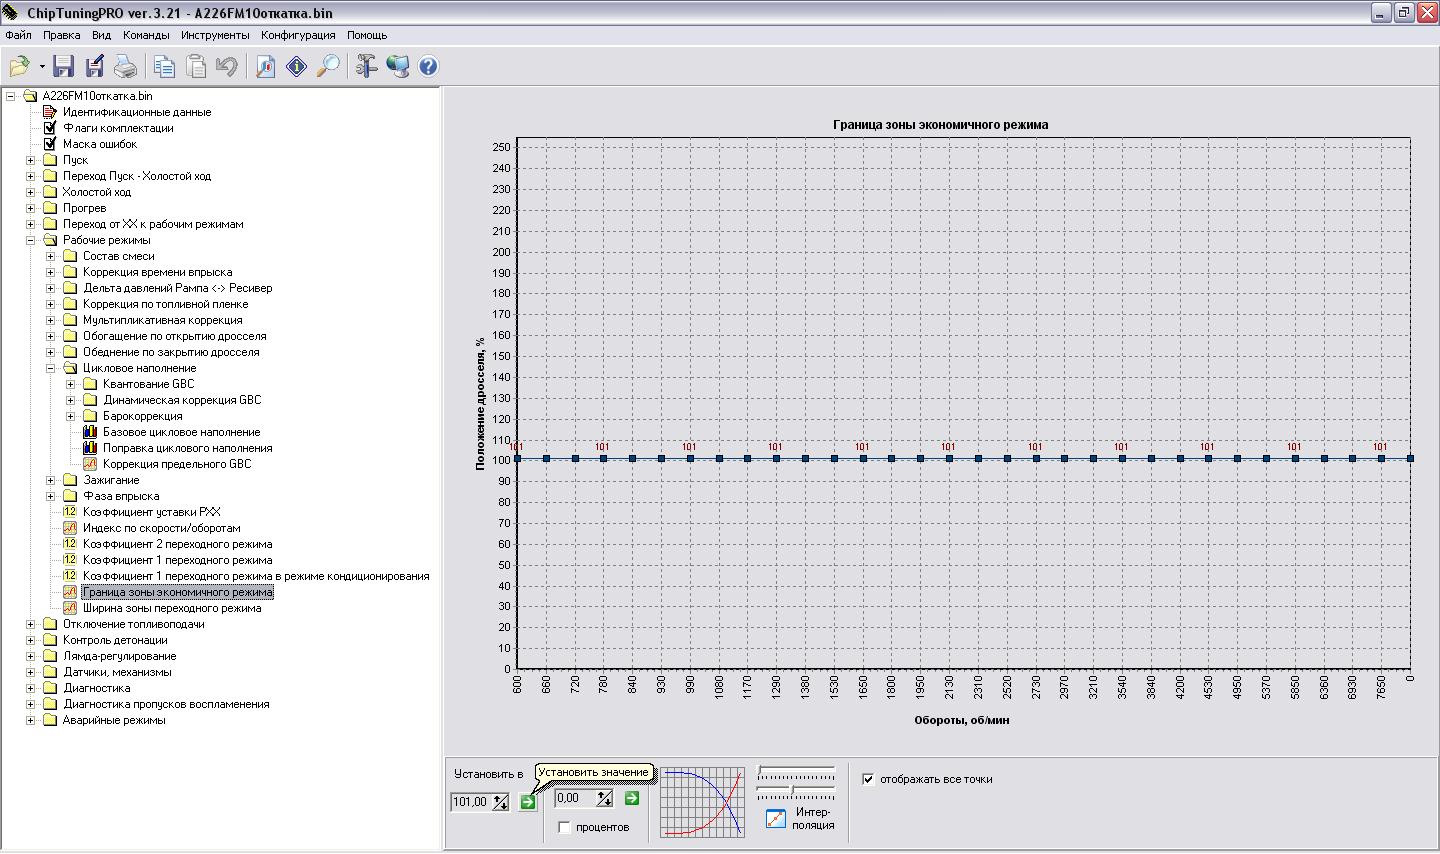Toggle the 'отображать все точки' checkbox
The height and width of the screenshot is (854, 1440).
coord(868,779)
